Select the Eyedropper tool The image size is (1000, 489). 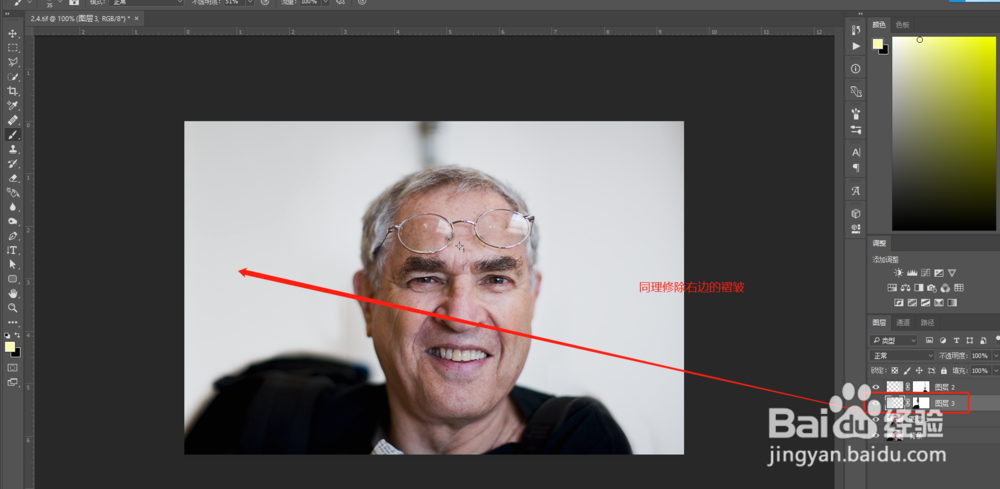[12, 105]
